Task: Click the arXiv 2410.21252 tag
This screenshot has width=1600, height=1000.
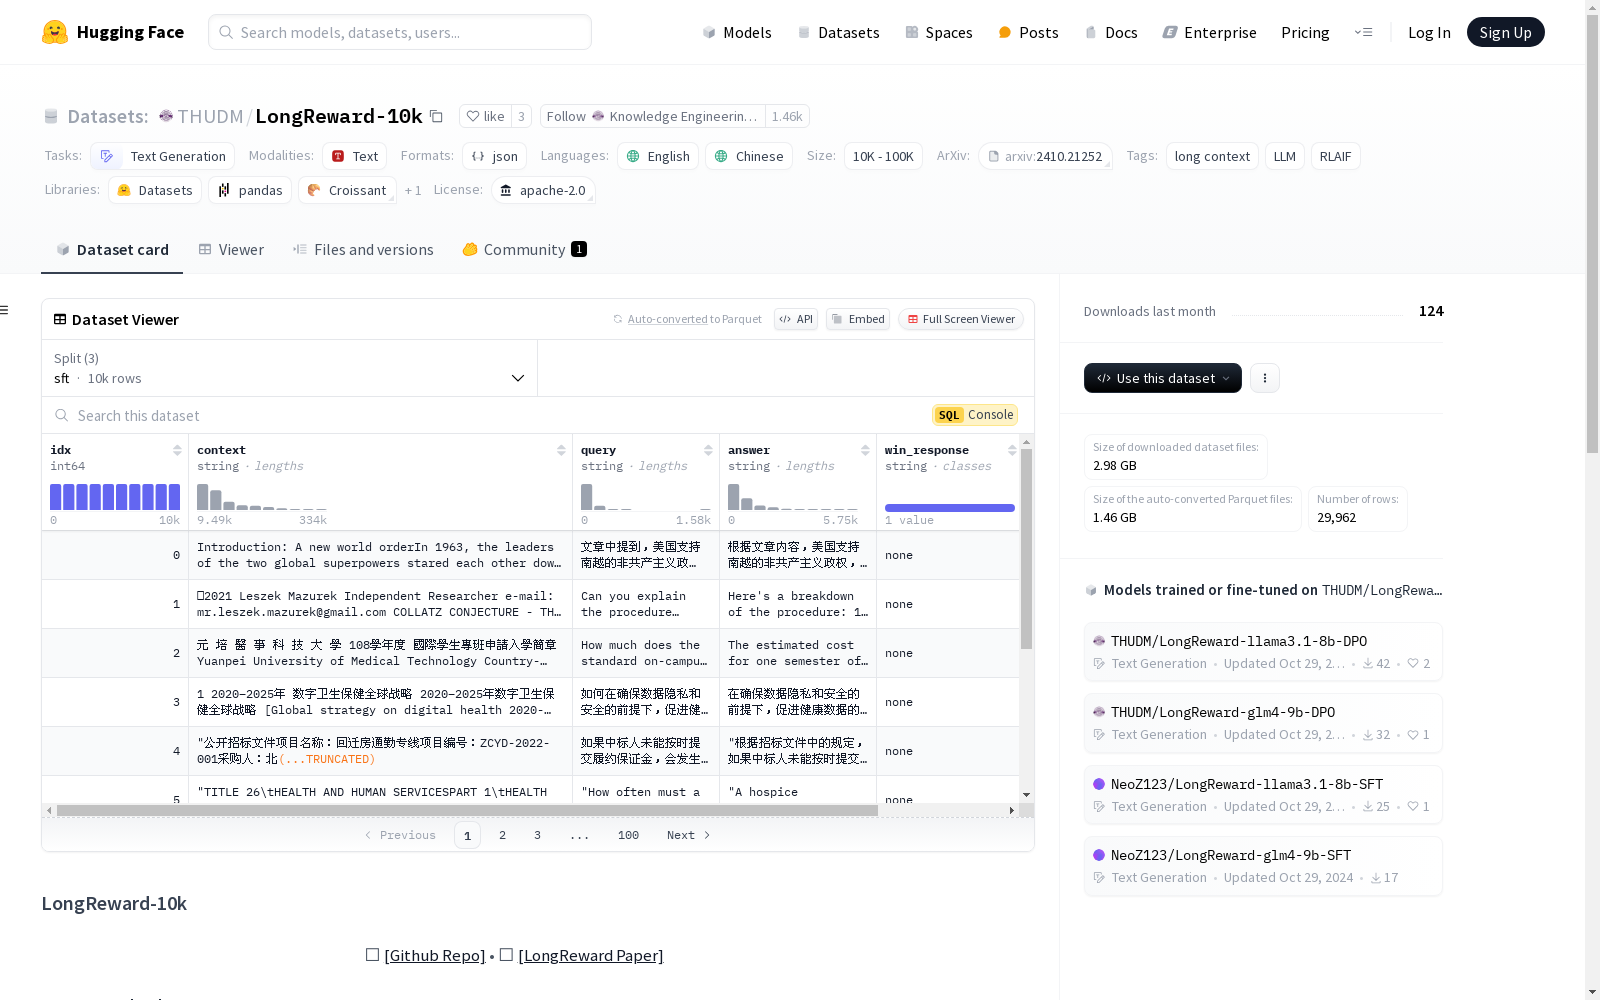Action: tap(1045, 156)
